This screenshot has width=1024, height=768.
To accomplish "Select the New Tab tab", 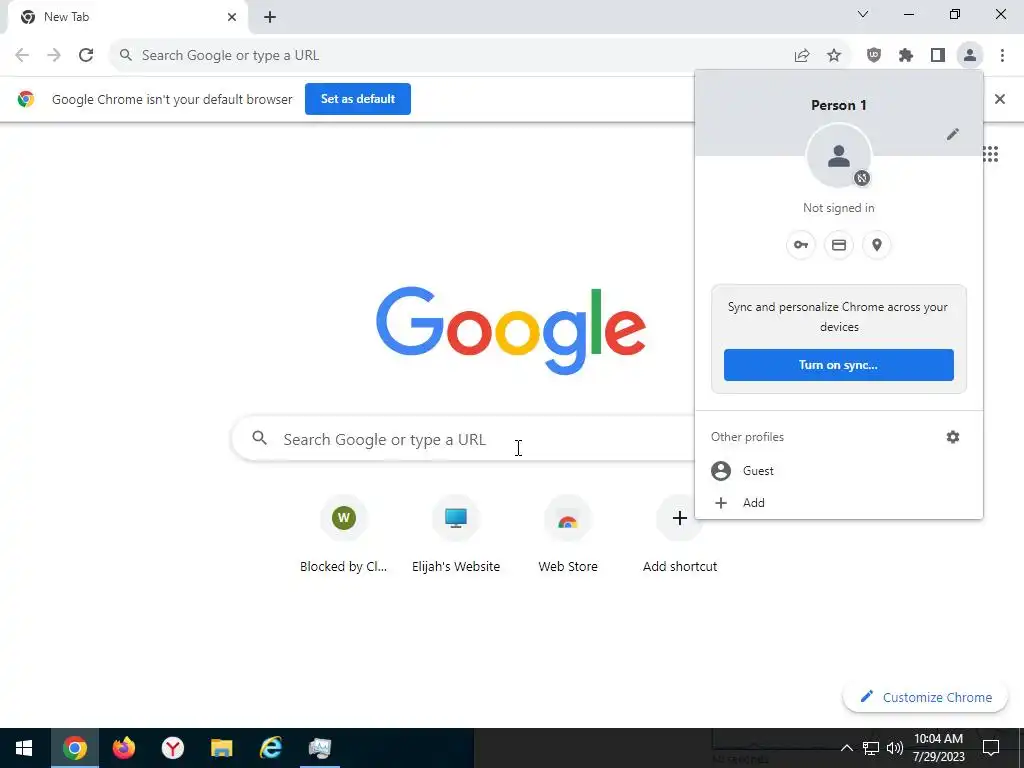I will (x=127, y=17).
